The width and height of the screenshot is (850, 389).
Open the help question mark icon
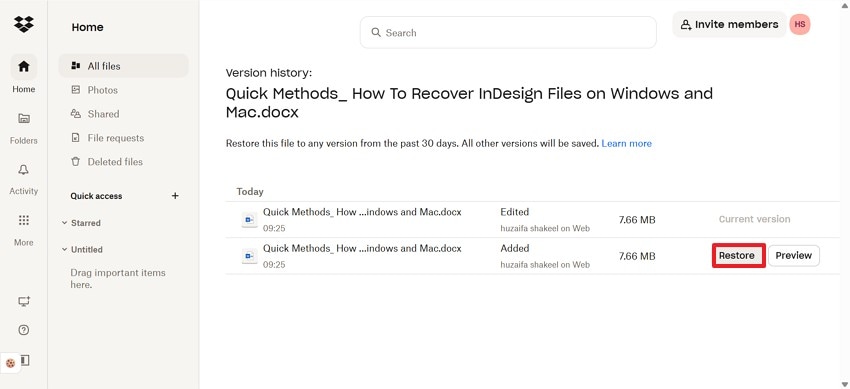point(24,330)
